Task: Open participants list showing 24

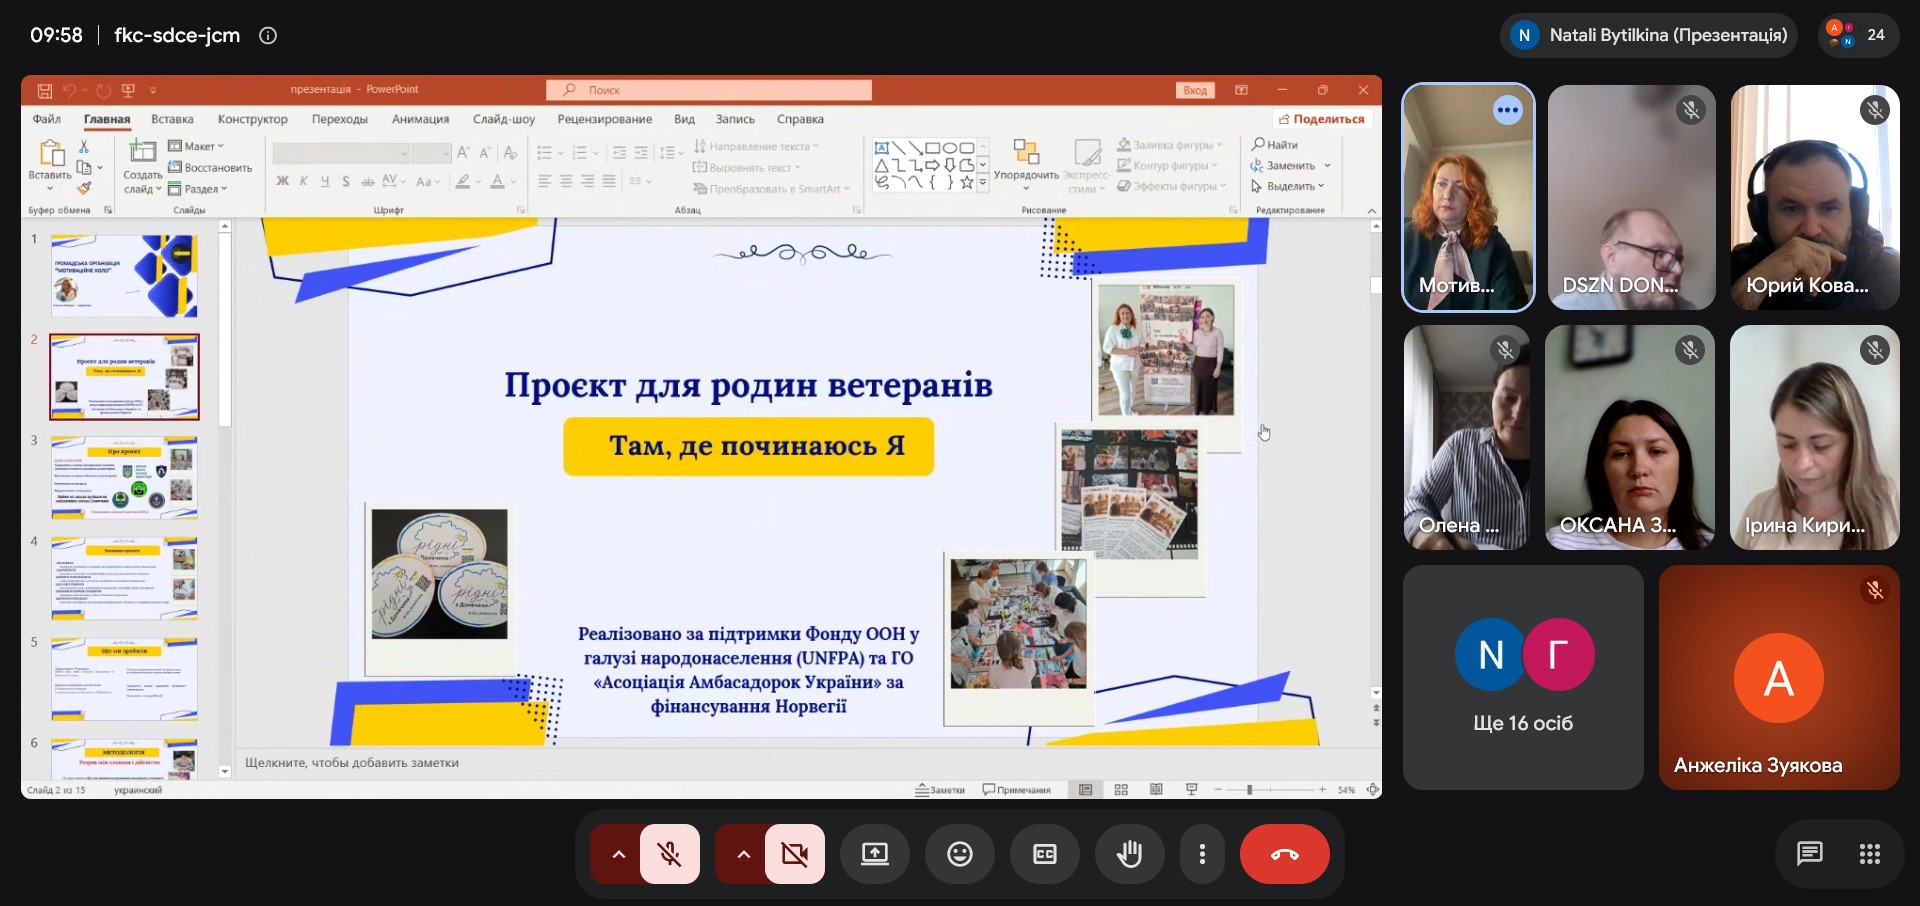Action: (x=1858, y=35)
